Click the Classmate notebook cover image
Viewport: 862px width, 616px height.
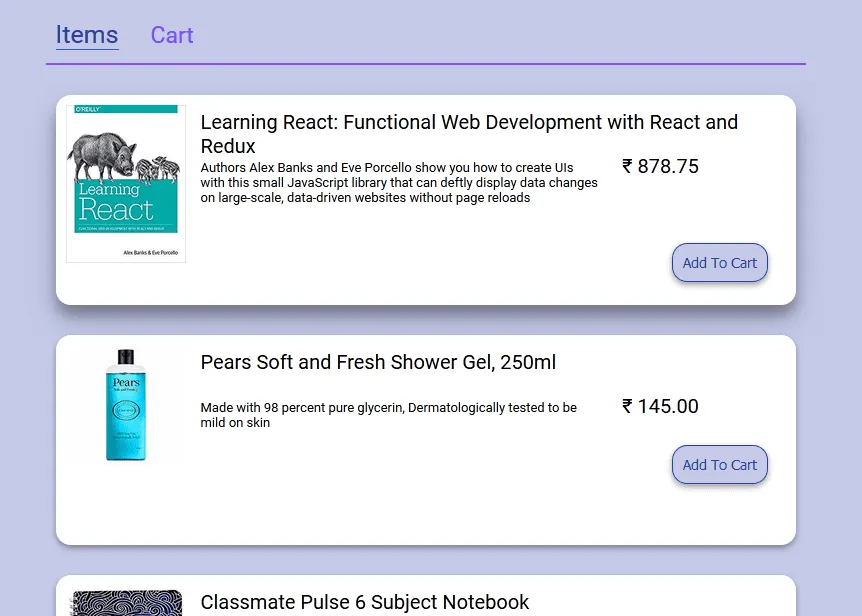(x=126, y=603)
